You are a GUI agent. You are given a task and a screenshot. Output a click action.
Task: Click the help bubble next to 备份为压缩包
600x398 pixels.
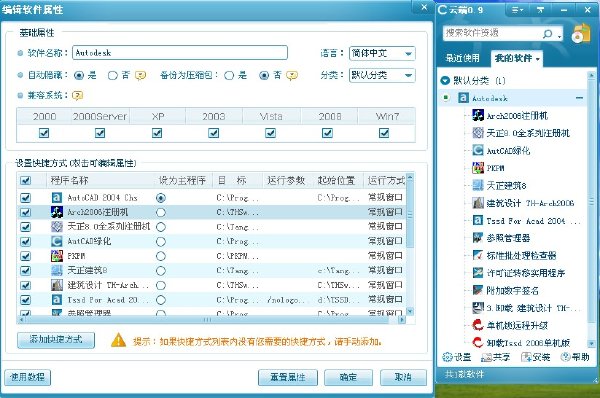[292, 75]
